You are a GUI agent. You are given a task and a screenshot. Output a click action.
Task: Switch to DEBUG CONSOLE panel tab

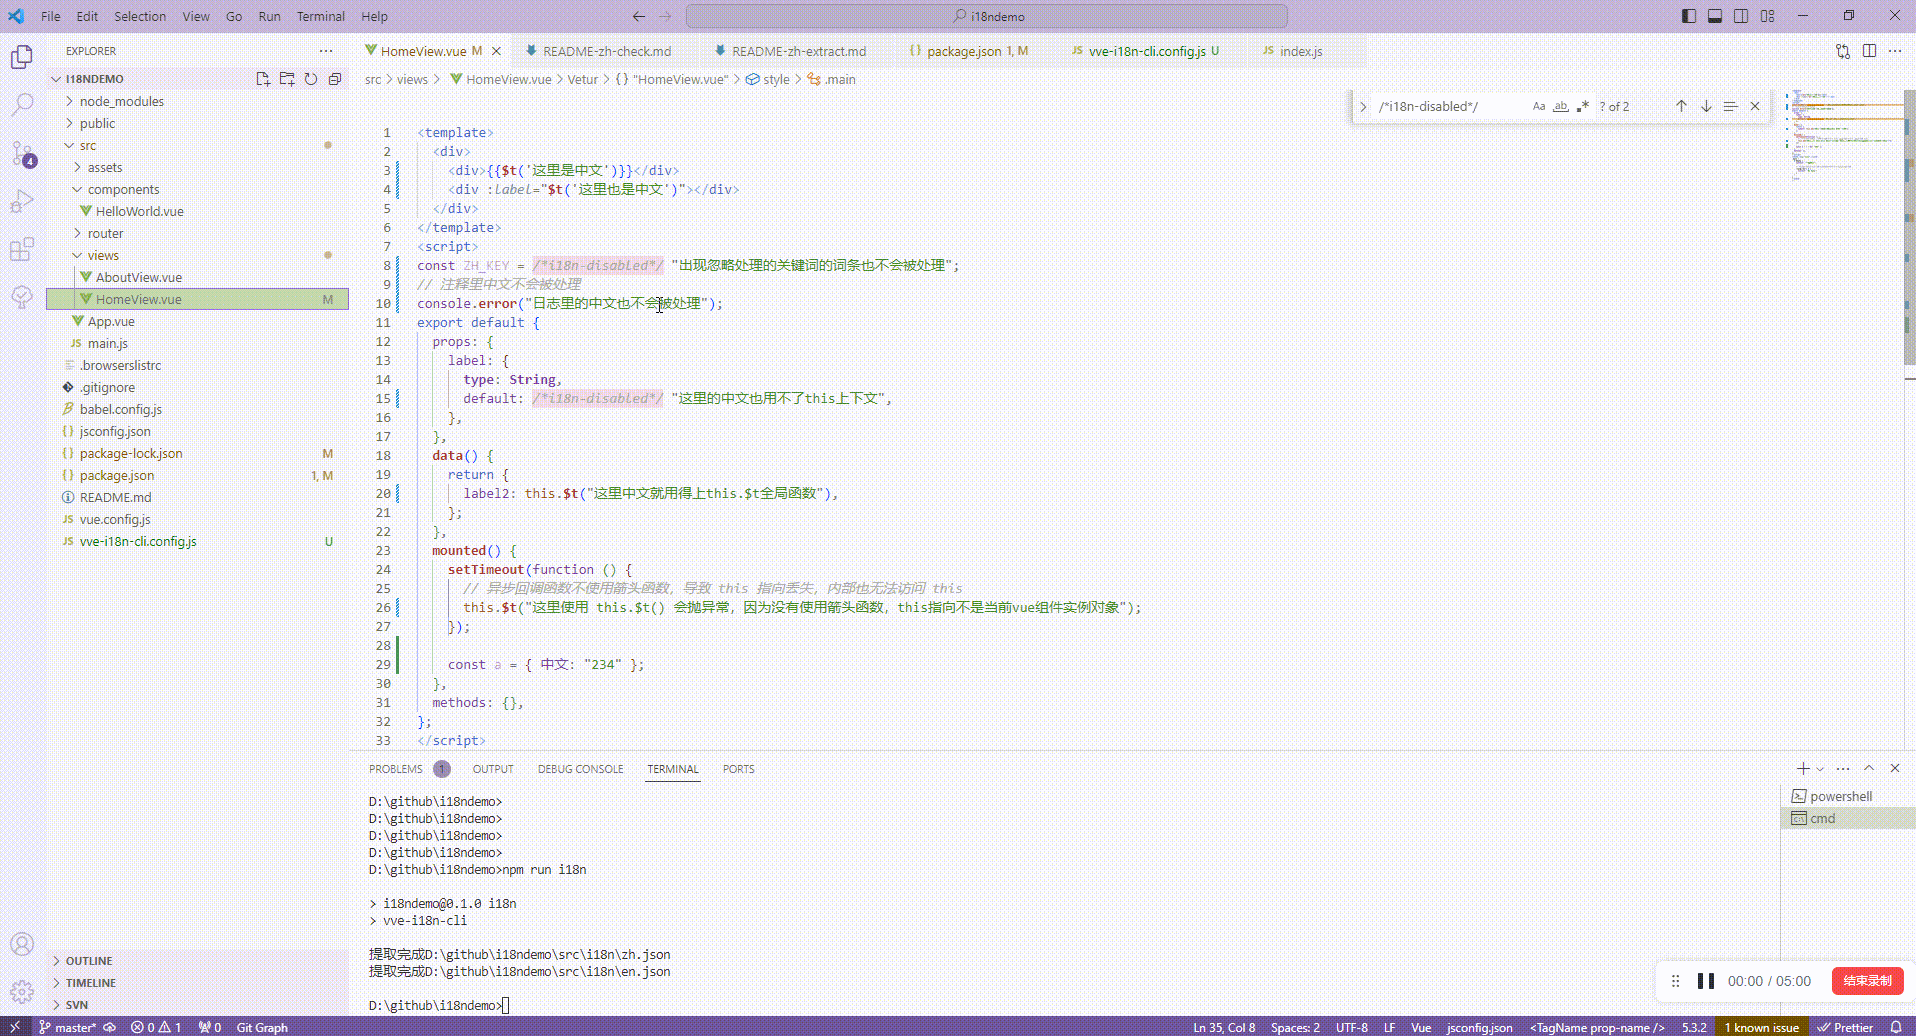tap(580, 769)
